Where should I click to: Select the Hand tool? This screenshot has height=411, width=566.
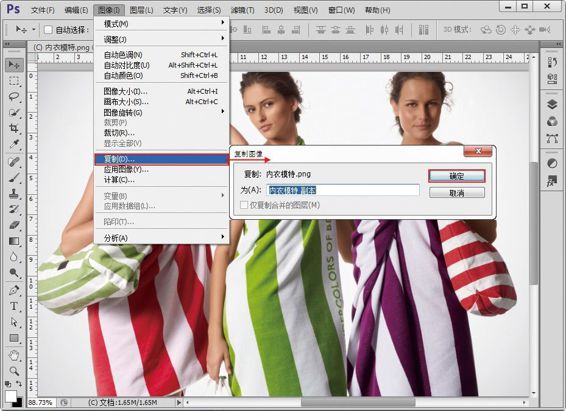tap(14, 355)
